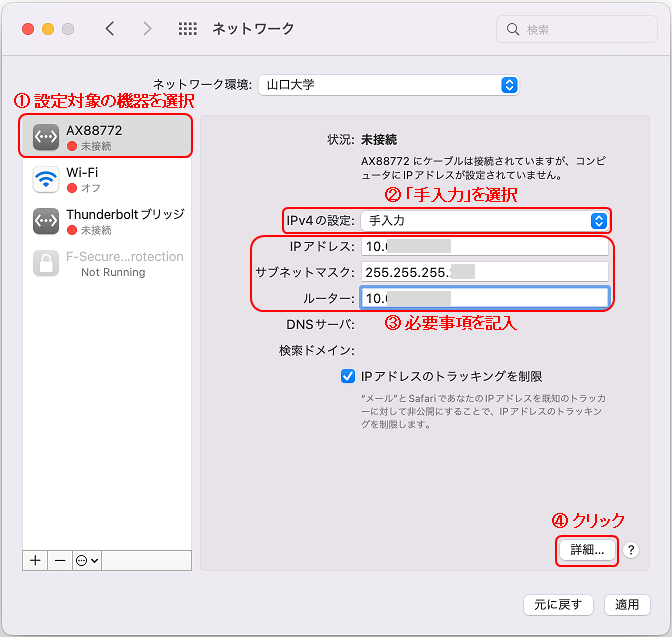Click the 元に戻す revert button
672x637 pixels.
tap(558, 604)
